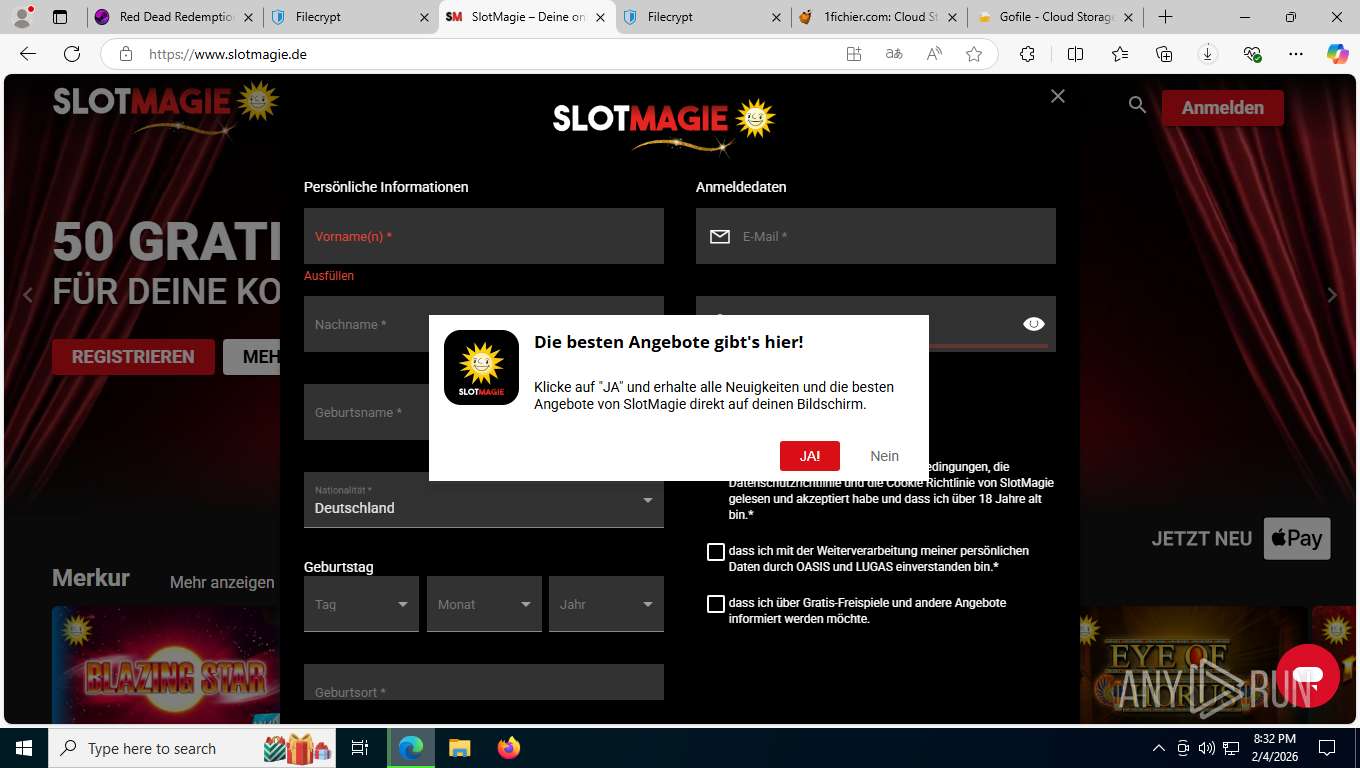This screenshot has width=1360, height=768.
Task: Switch to the Gofile Cloud Storage tab
Action: [1055, 17]
